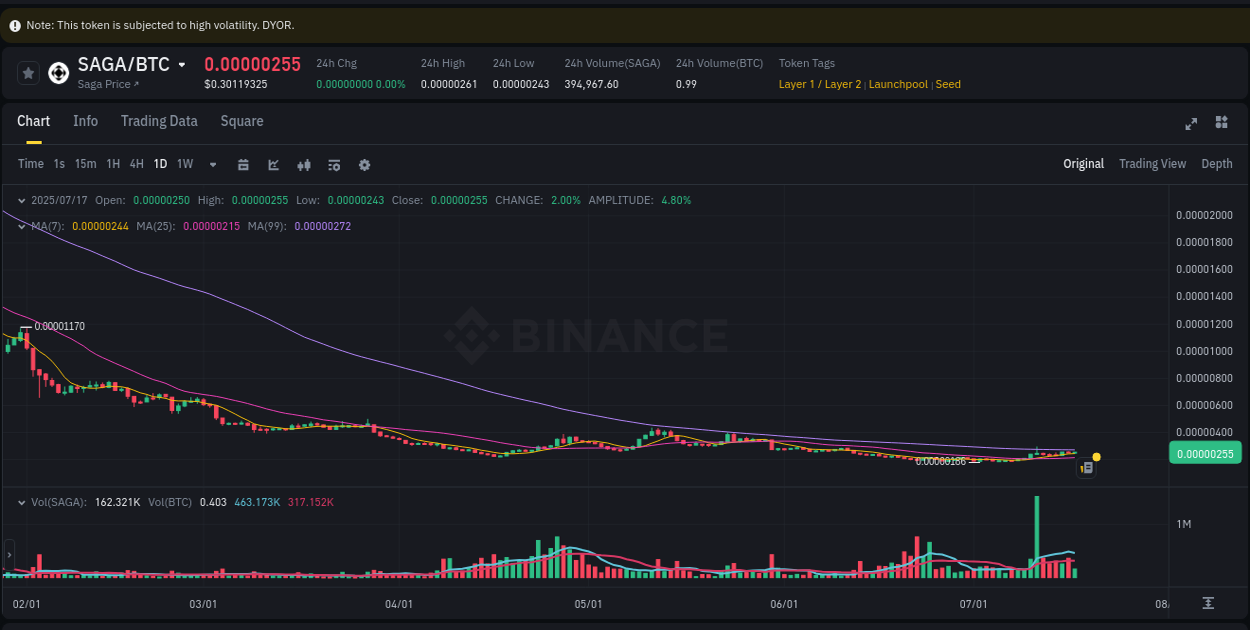Viewport: 1250px width, 630px height.
Task: Open the compare/overlay candles icon
Action: tap(304, 164)
